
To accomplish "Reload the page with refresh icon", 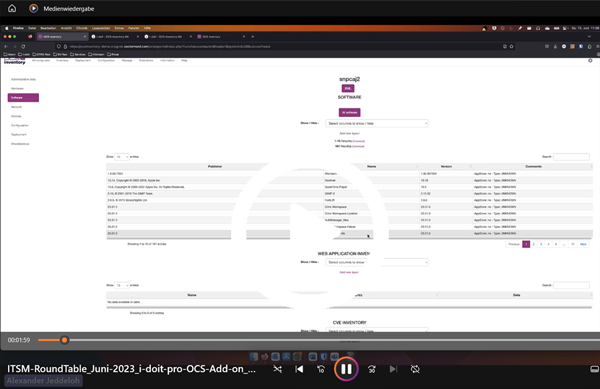I will [23, 46].
